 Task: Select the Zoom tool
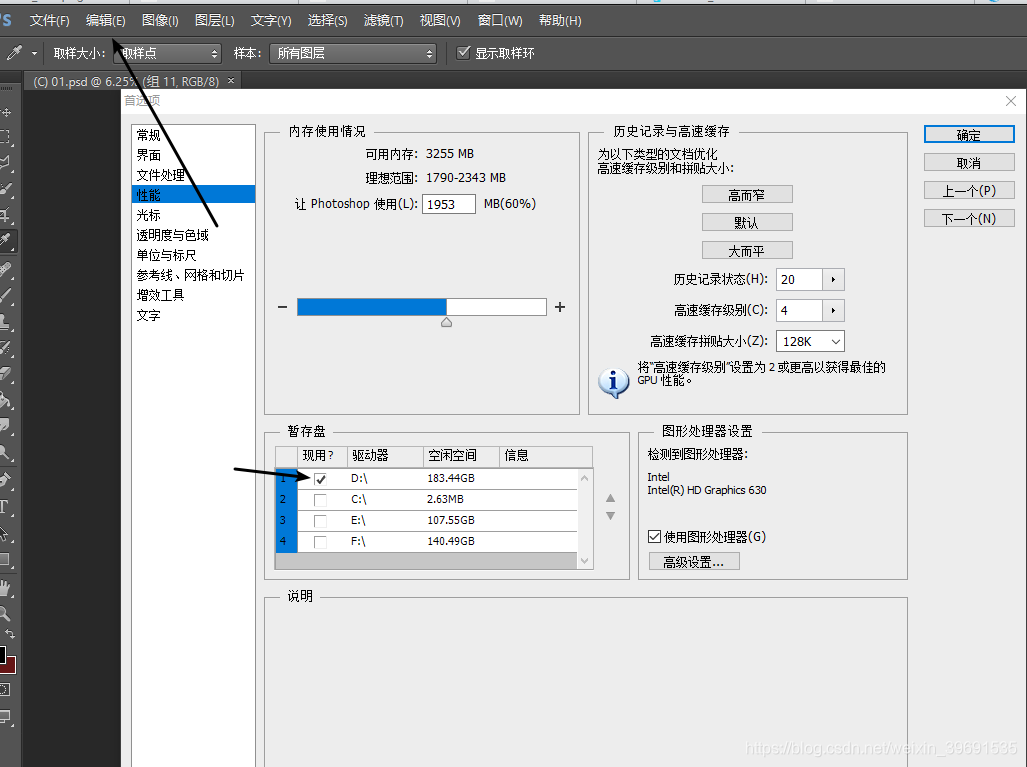(x=9, y=613)
